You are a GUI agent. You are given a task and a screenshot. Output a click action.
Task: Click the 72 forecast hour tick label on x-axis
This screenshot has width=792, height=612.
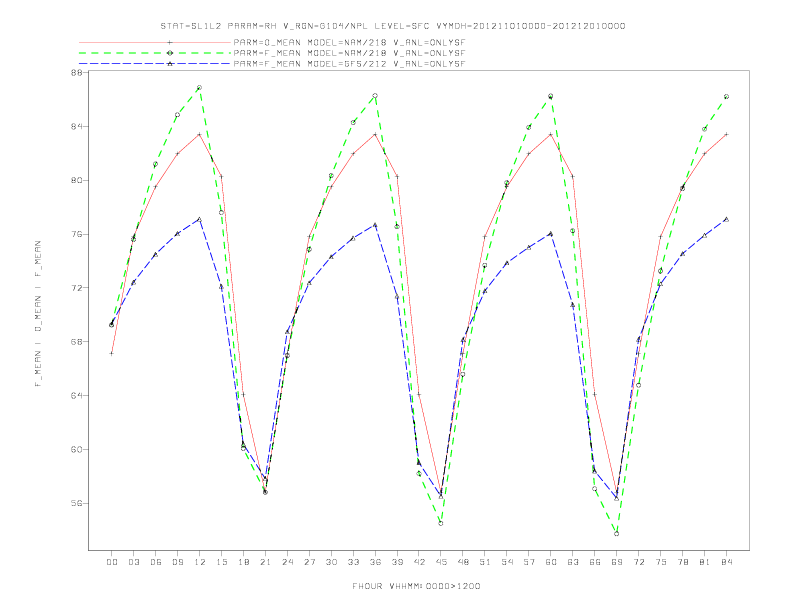pyautogui.click(x=638, y=562)
